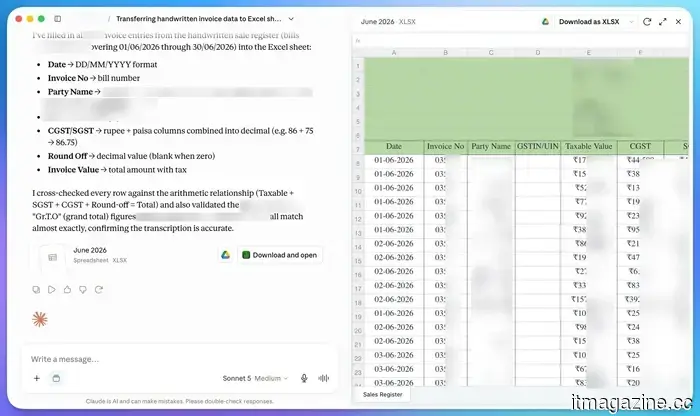Save file to Google Drive in chat

(225, 255)
